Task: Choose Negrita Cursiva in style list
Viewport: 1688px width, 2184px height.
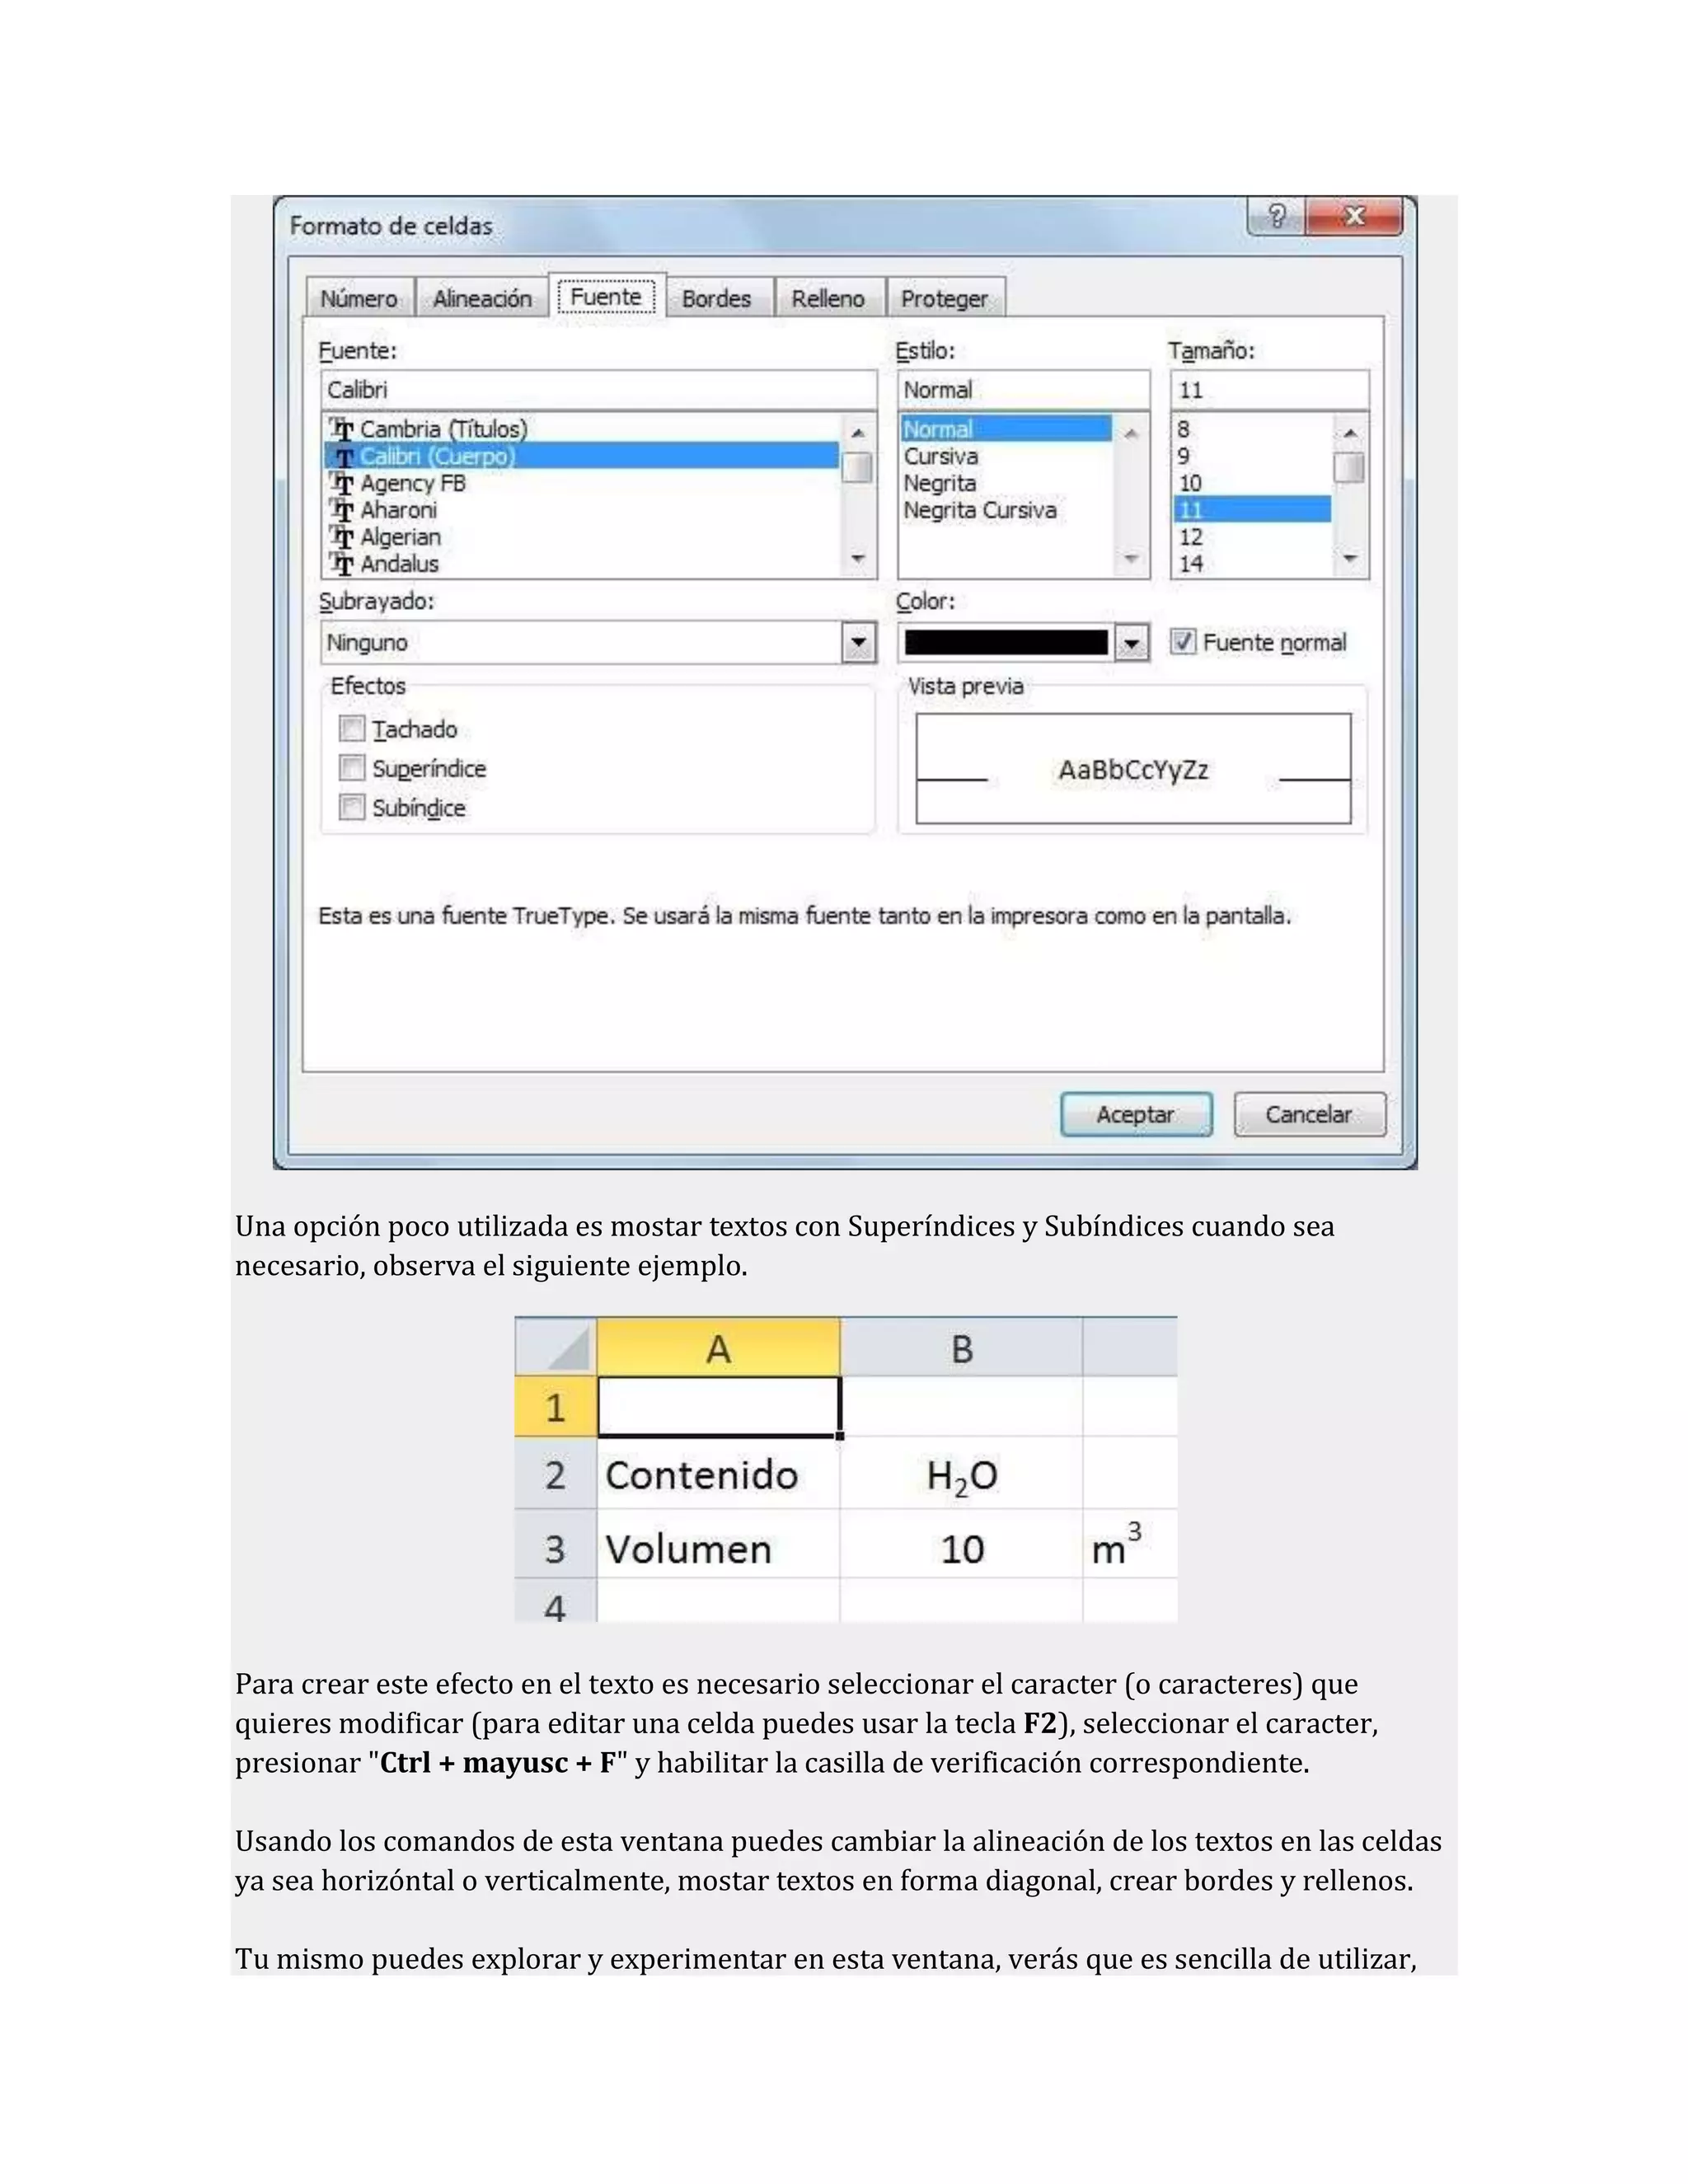Action: point(979,511)
